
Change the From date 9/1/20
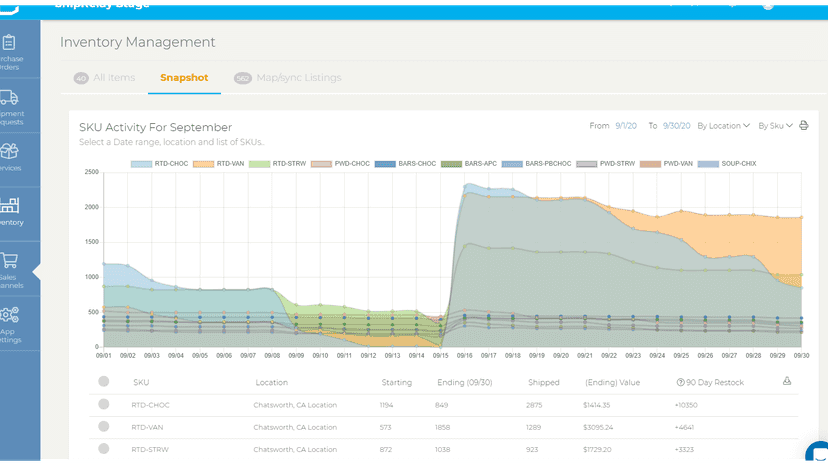tap(626, 126)
